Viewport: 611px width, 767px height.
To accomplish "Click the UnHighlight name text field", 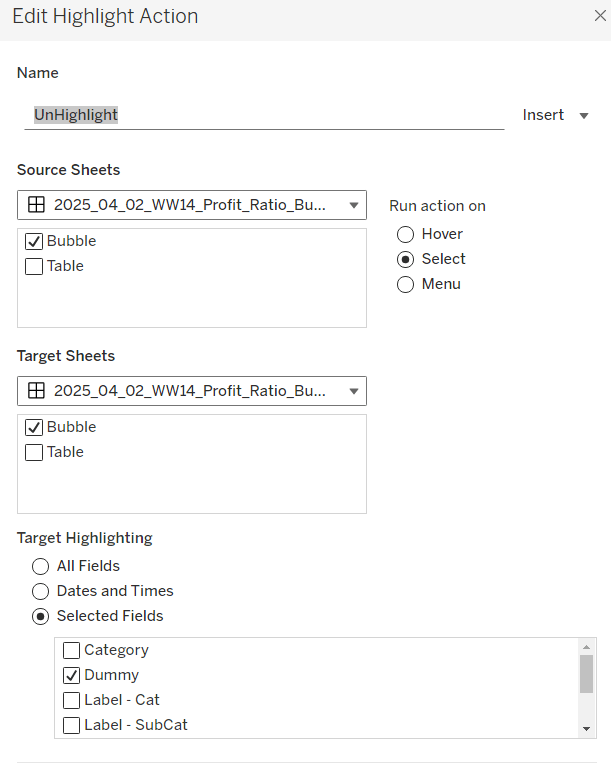I will (264, 115).
